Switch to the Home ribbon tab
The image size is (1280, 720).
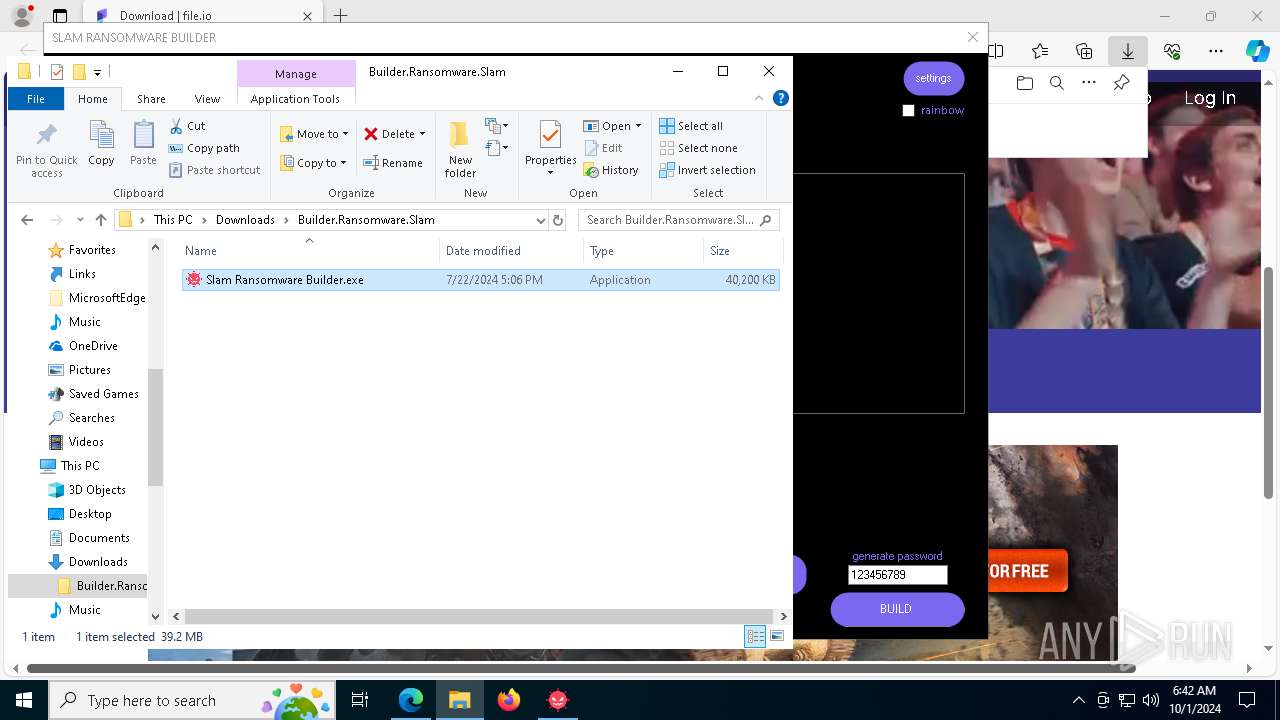click(x=92, y=99)
